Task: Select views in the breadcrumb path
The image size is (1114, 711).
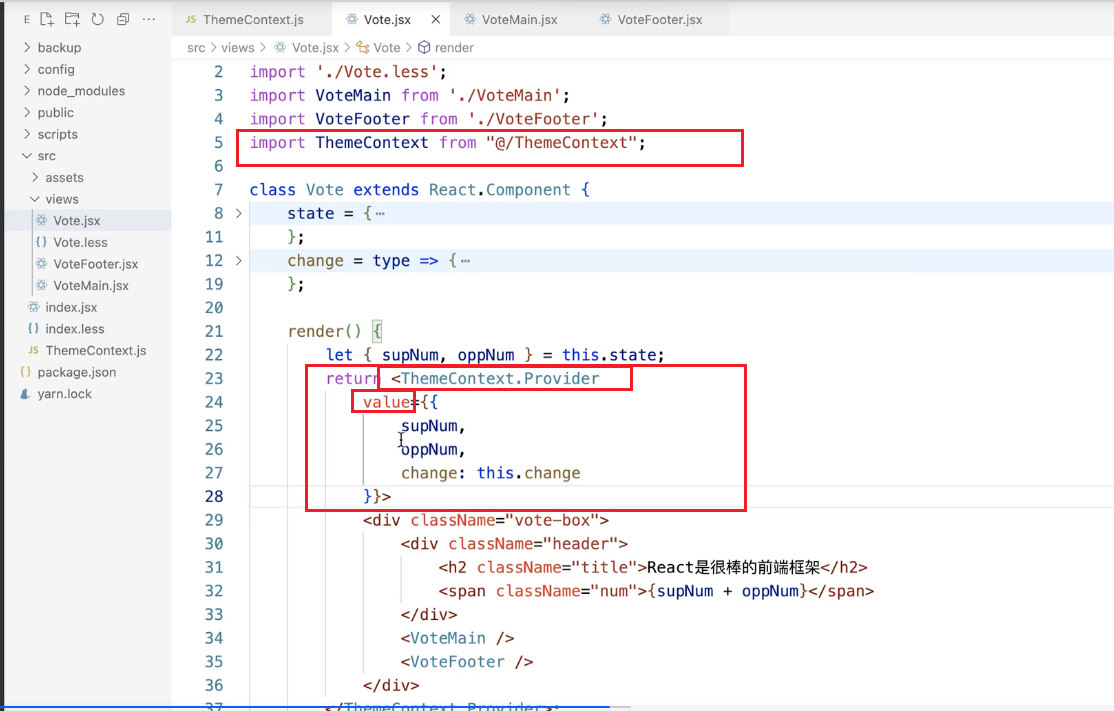Action: coord(237,48)
